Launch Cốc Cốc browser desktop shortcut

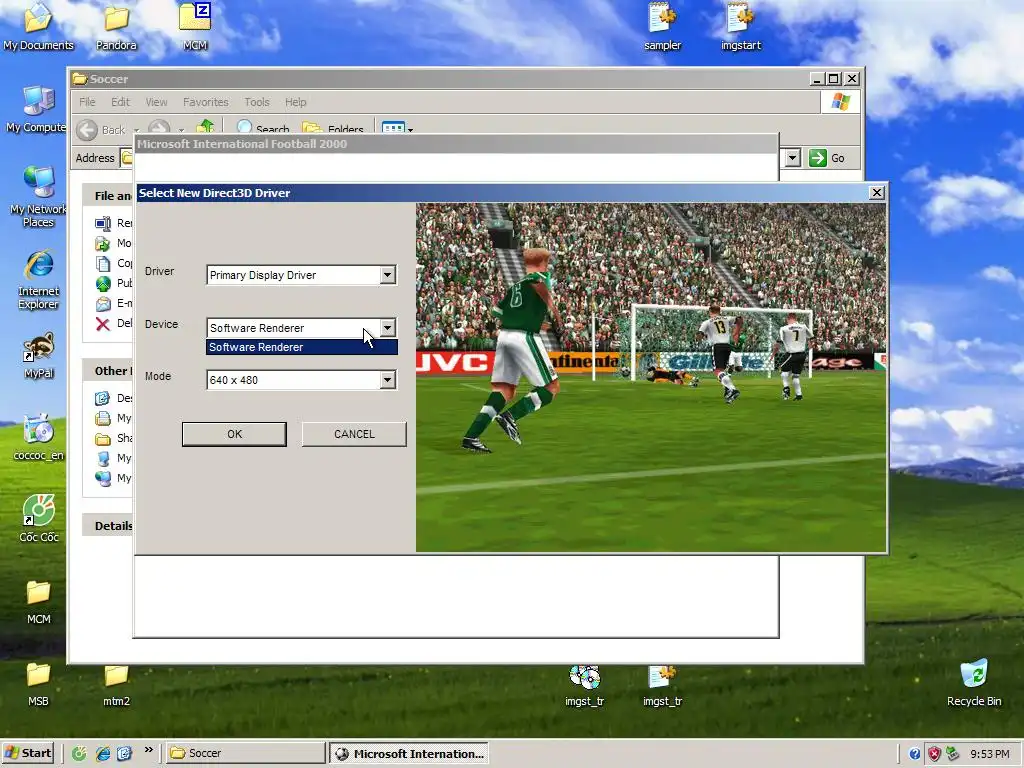(38, 519)
